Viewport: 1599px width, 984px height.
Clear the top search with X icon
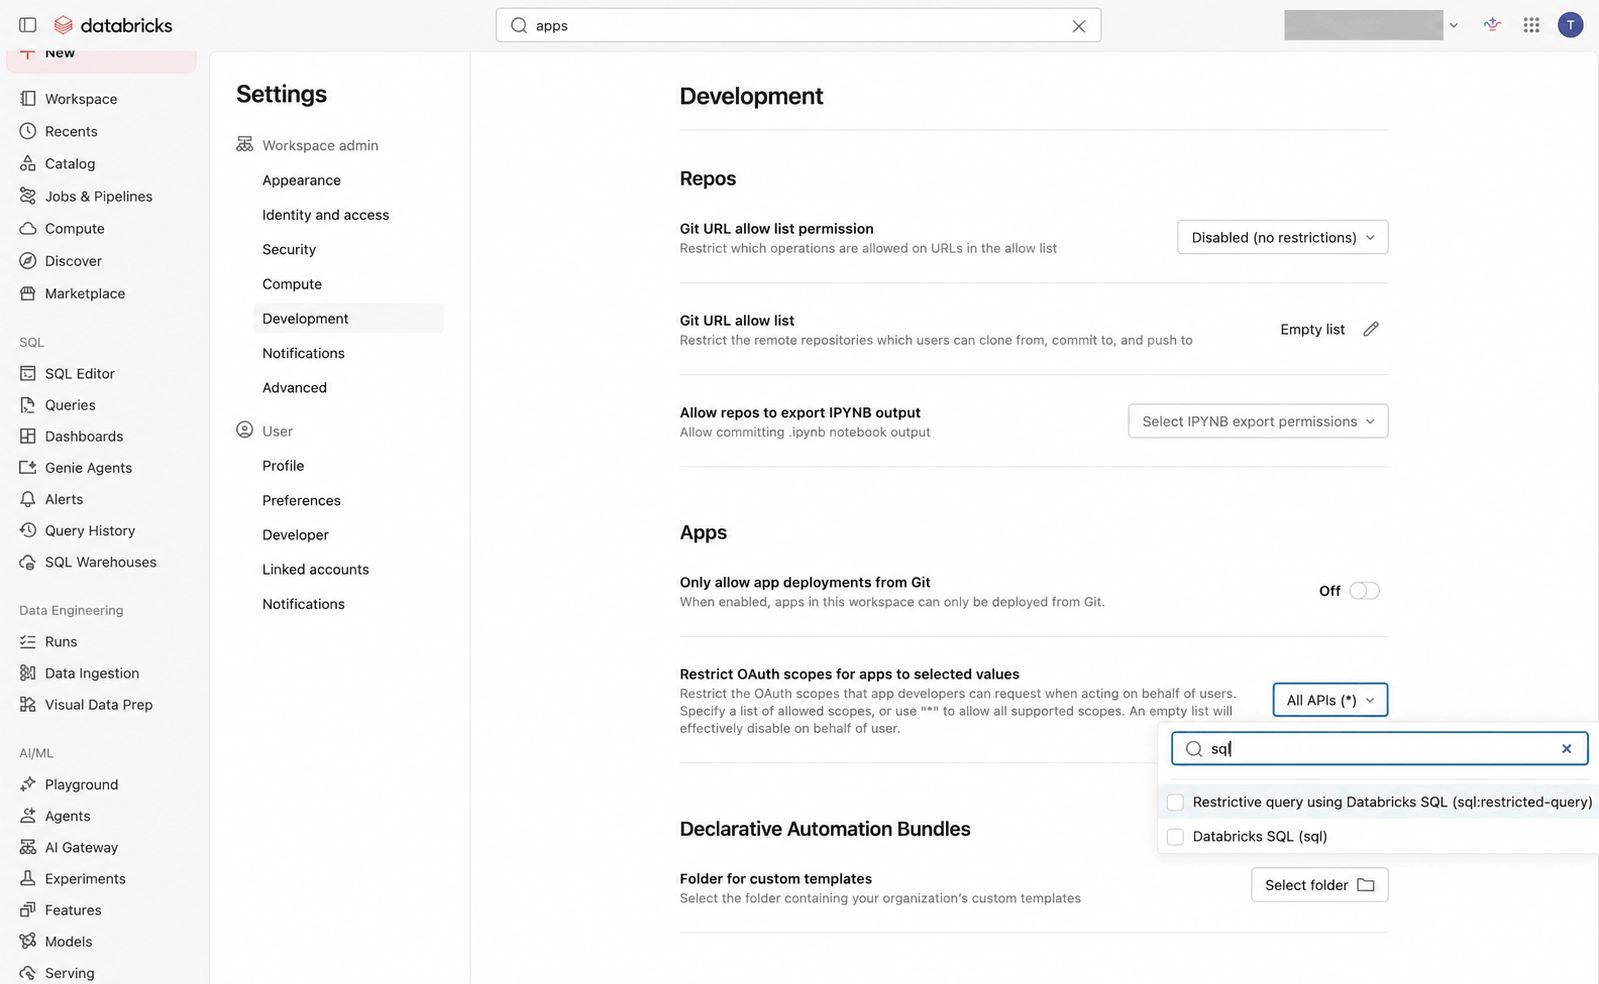tap(1078, 26)
